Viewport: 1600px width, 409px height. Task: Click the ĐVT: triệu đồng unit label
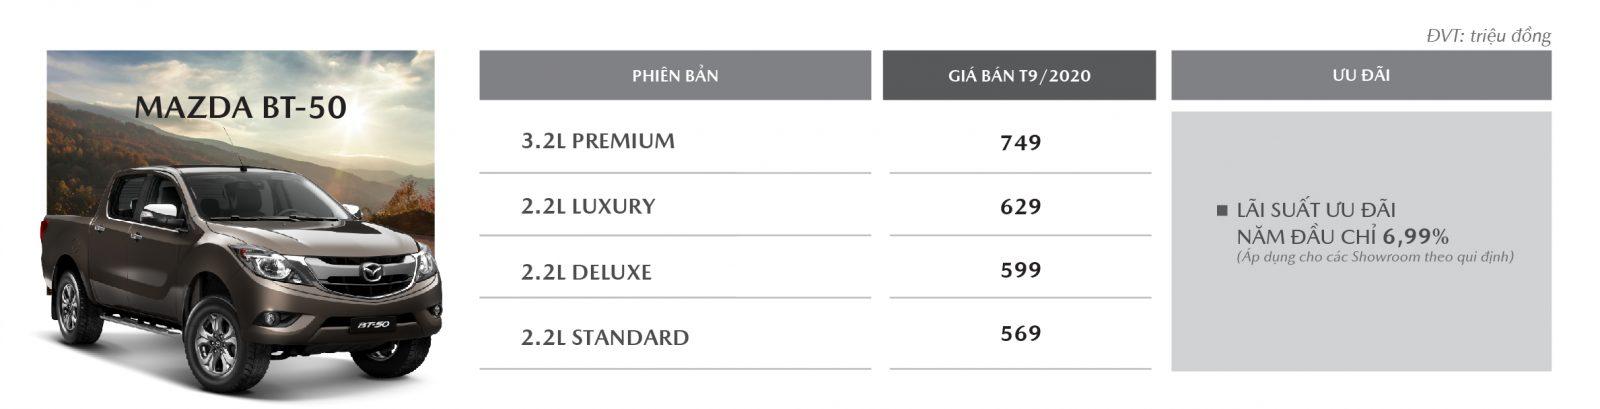(1488, 36)
